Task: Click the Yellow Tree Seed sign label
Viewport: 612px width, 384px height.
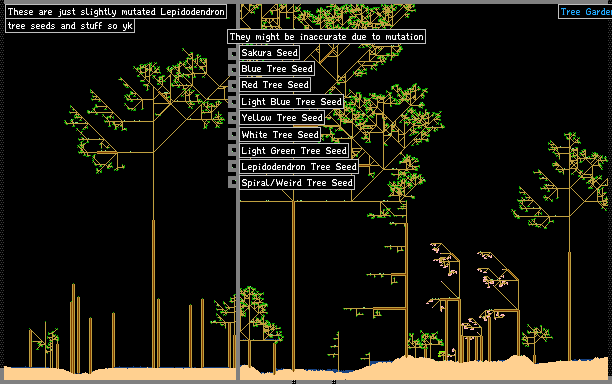Action: pos(282,118)
